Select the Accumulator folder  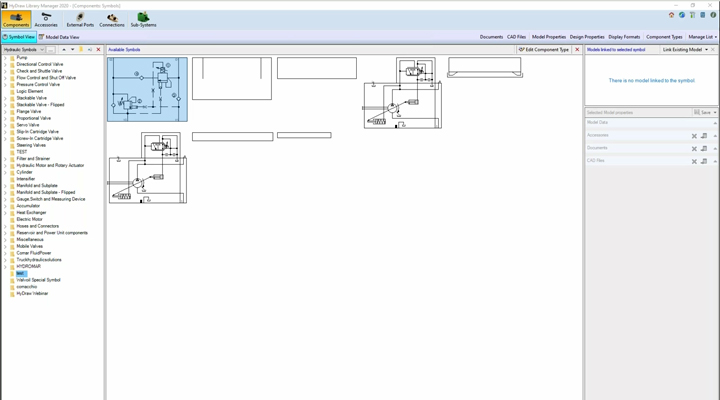click(28, 206)
